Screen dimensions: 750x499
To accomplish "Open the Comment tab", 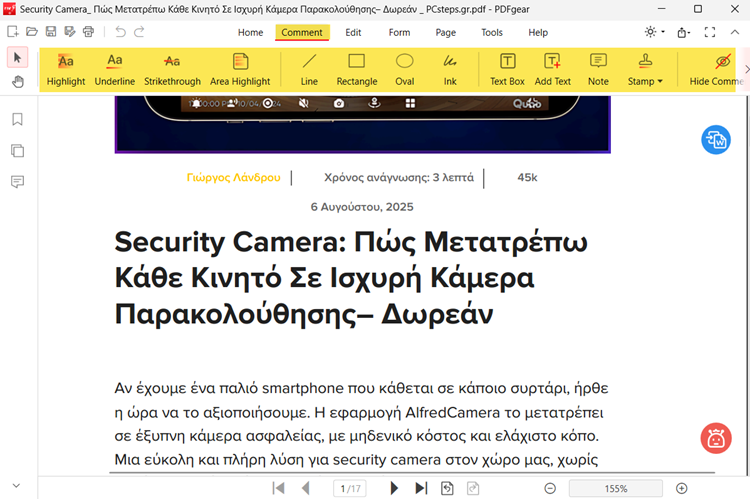I will point(302,33).
